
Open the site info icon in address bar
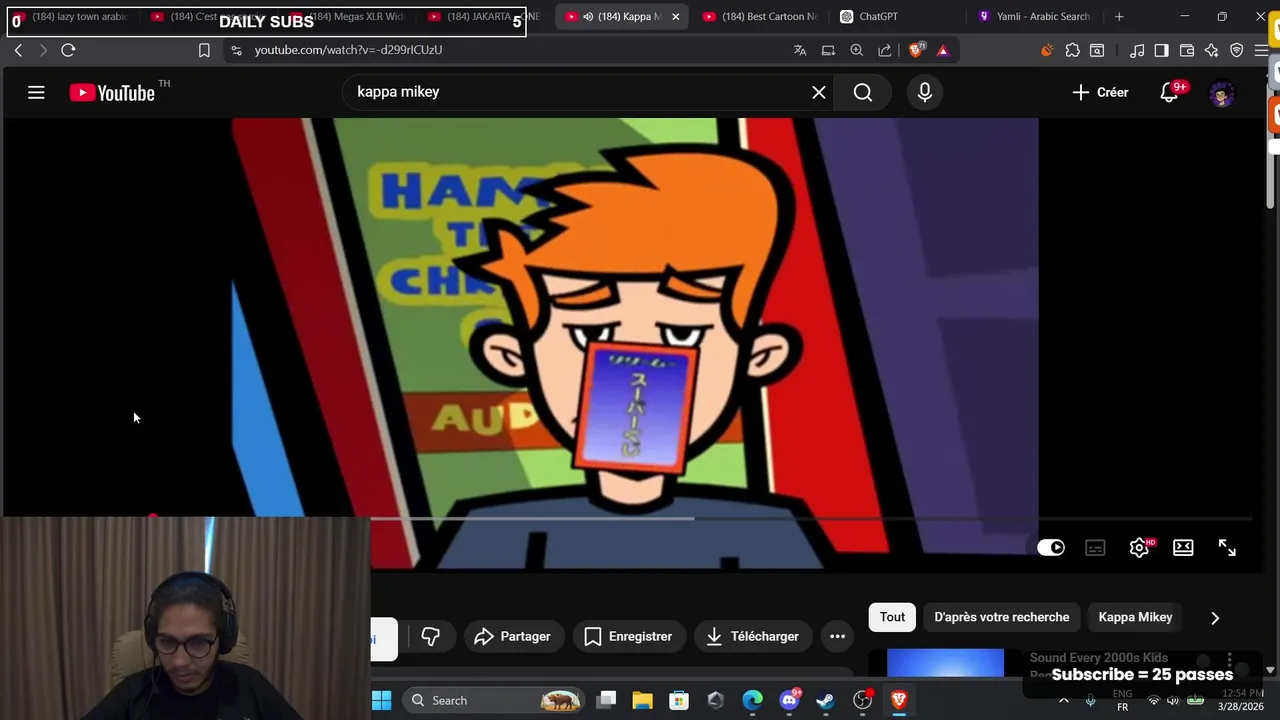tap(236, 50)
